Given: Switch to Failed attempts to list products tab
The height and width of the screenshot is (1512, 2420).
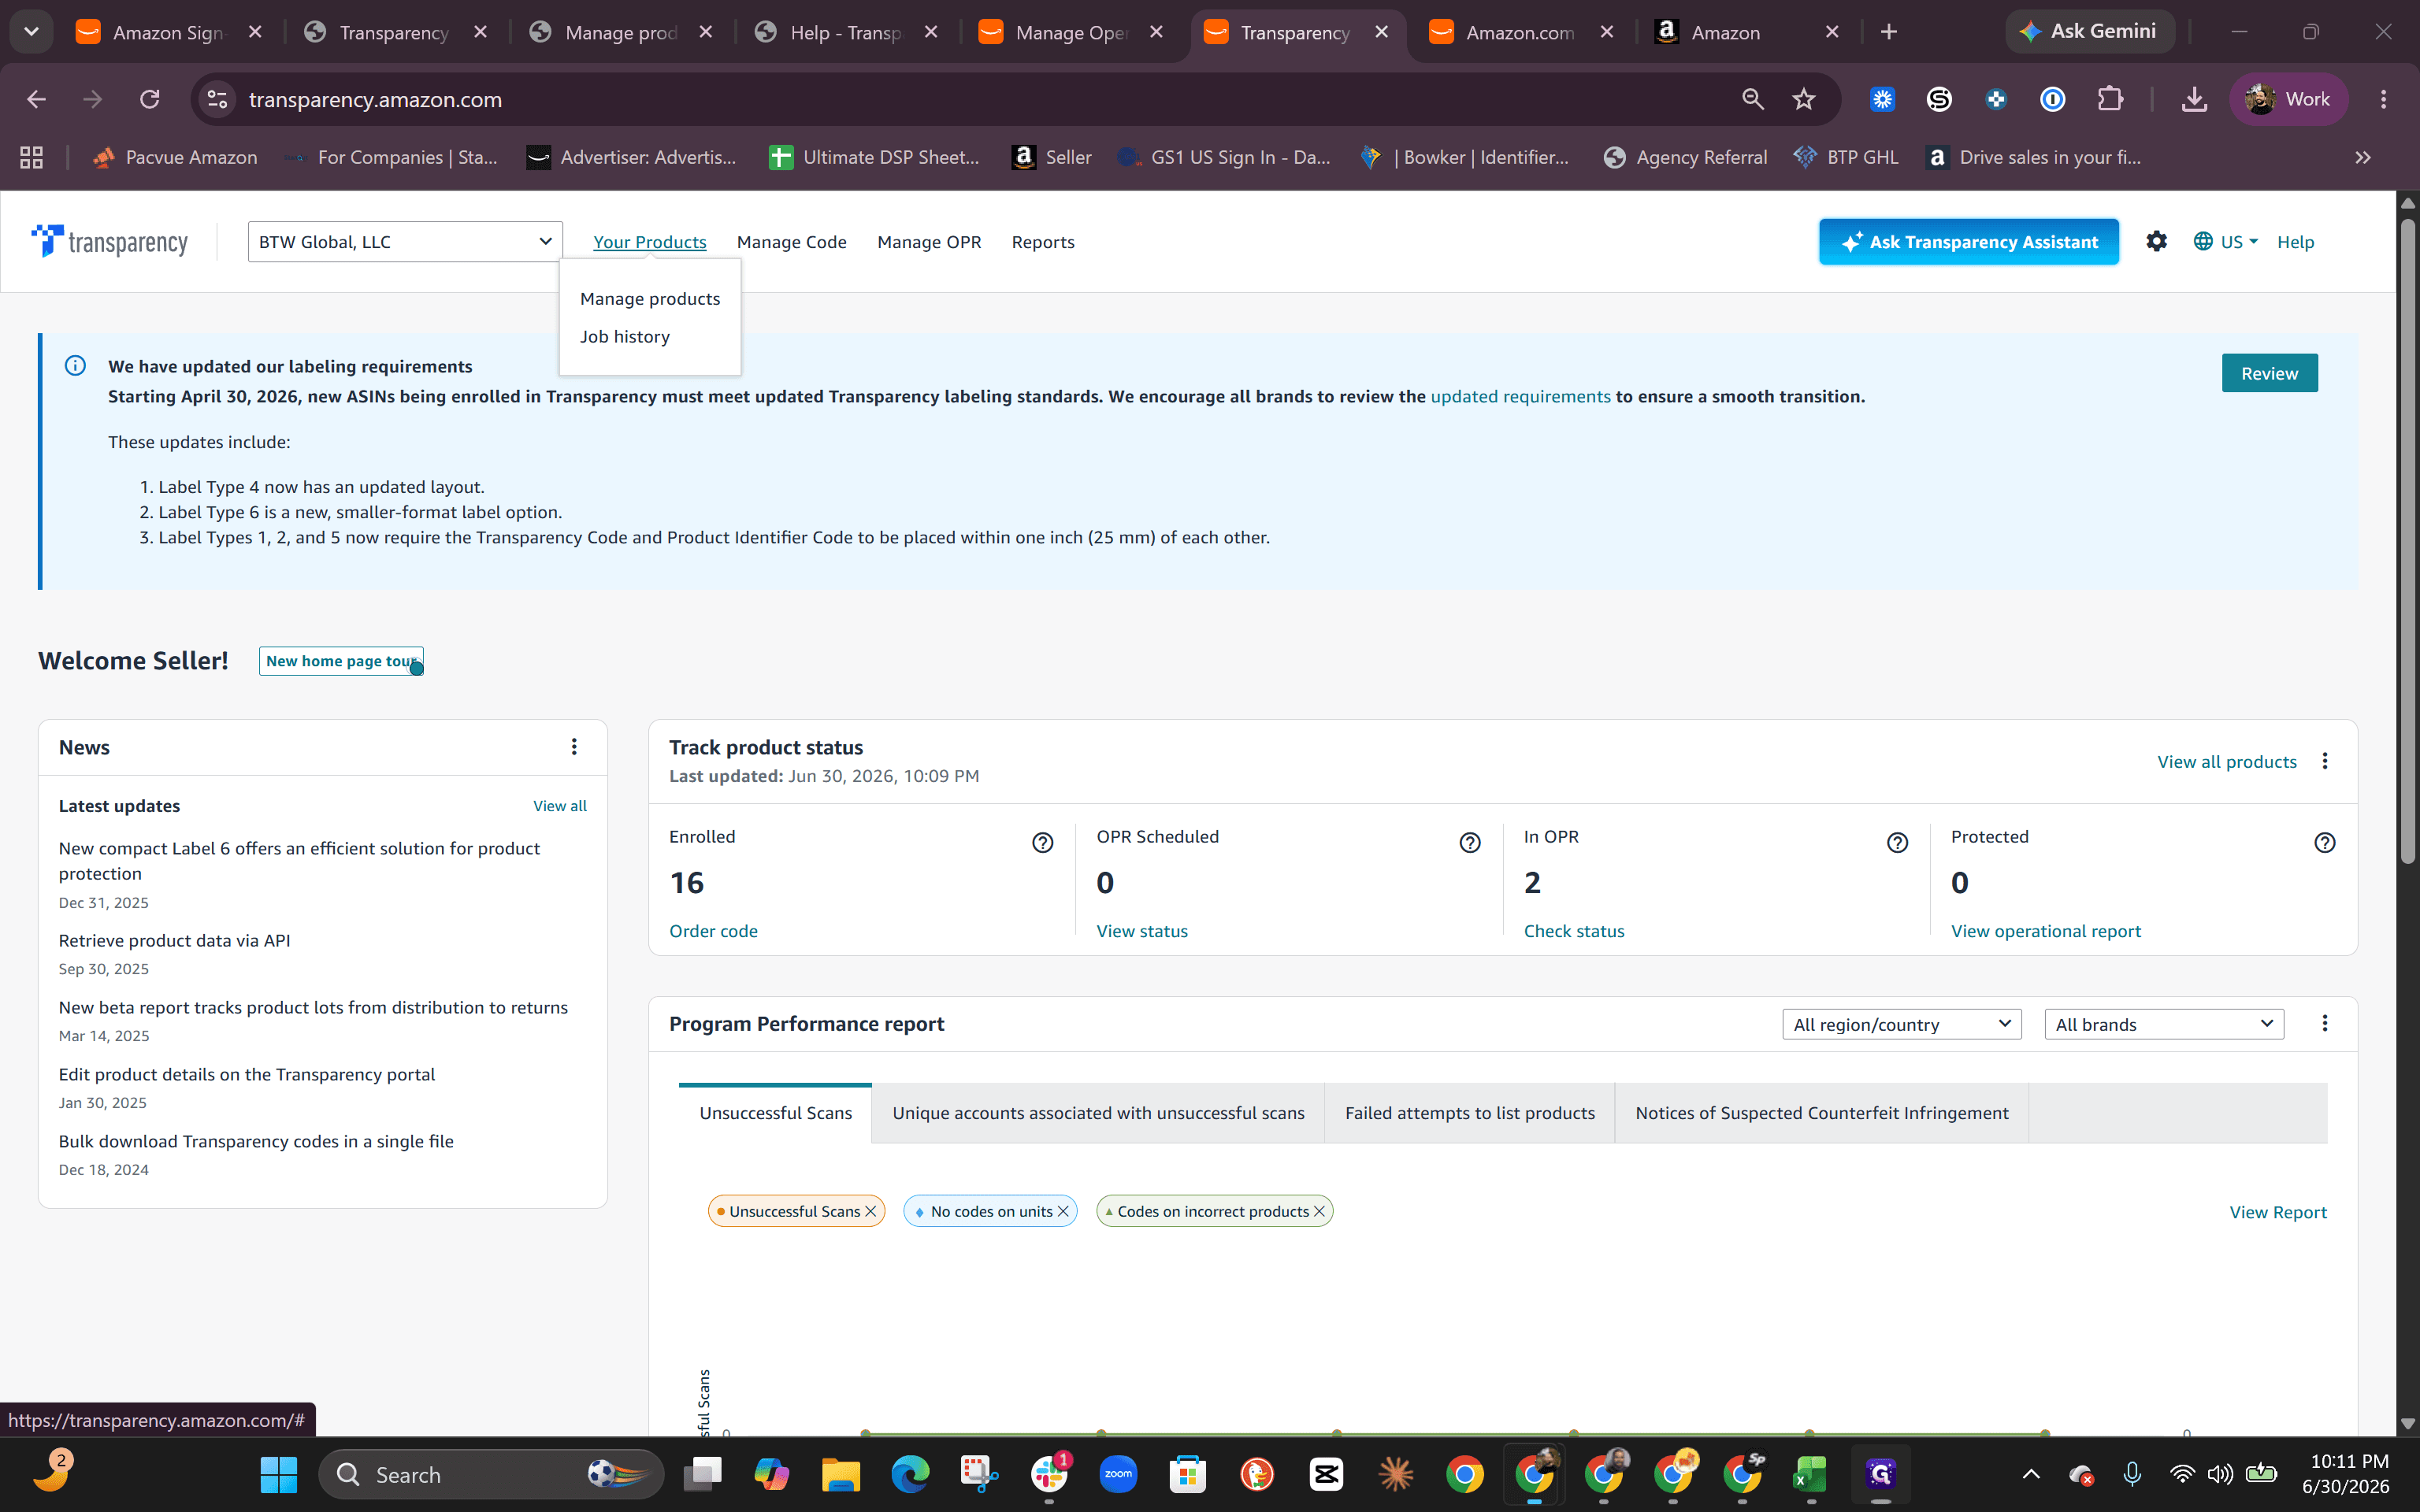Looking at the screenshot, I should [1469, 1113].
